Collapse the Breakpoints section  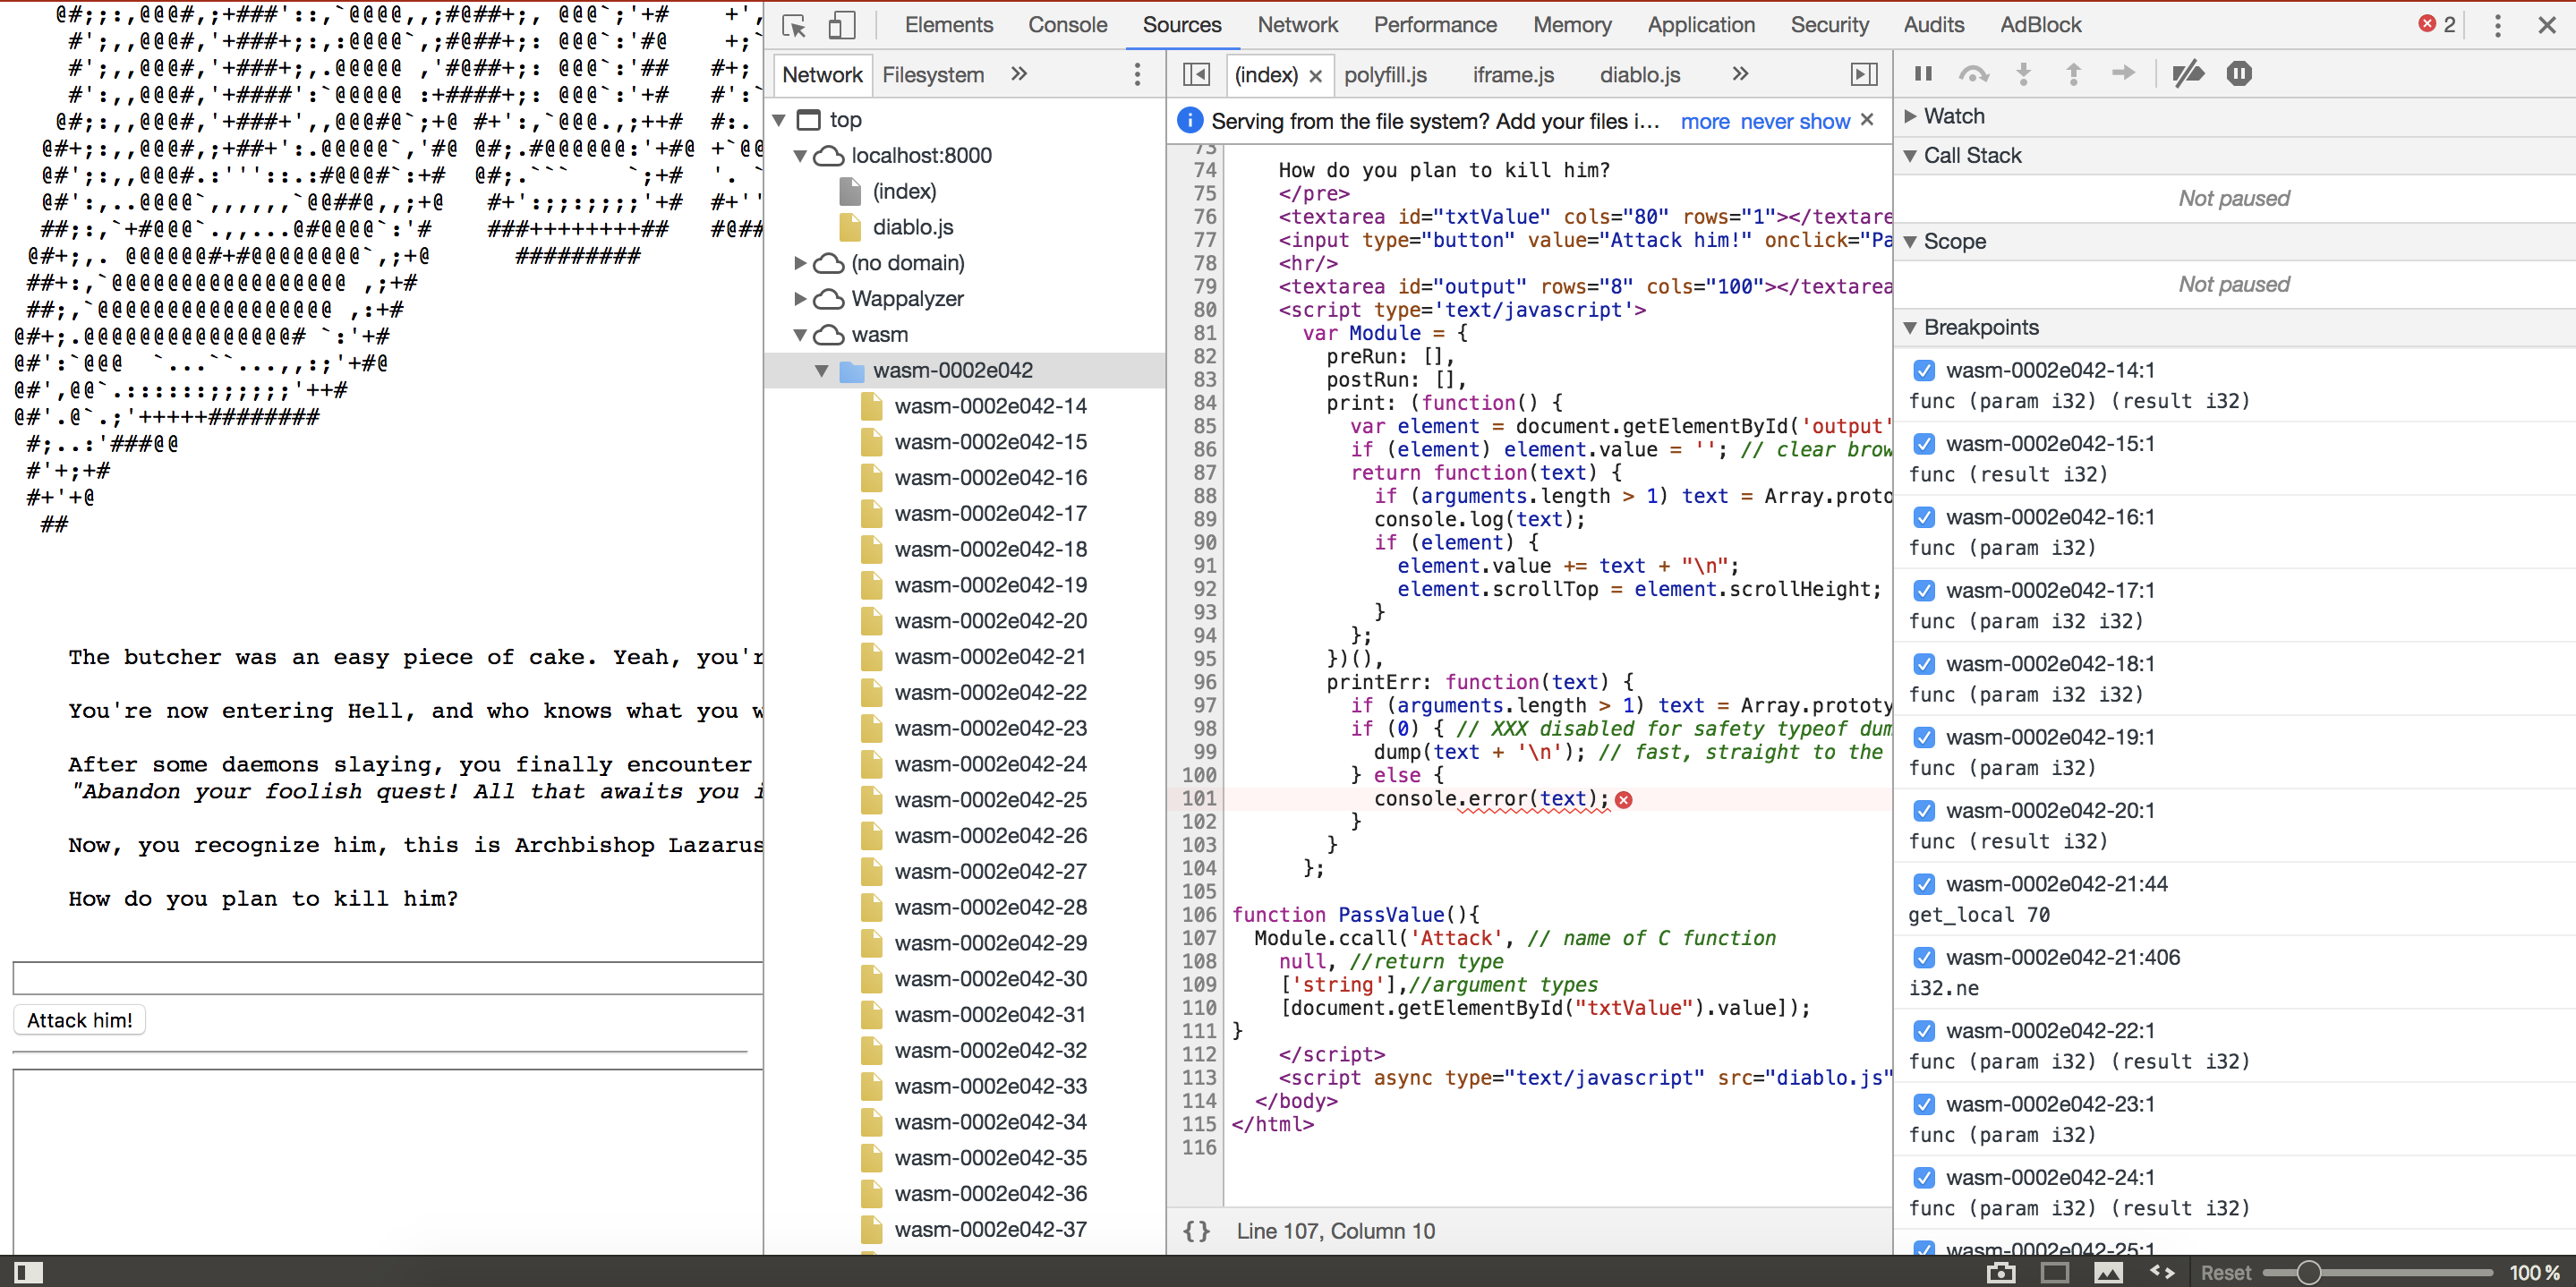(x=1910, y=328)
